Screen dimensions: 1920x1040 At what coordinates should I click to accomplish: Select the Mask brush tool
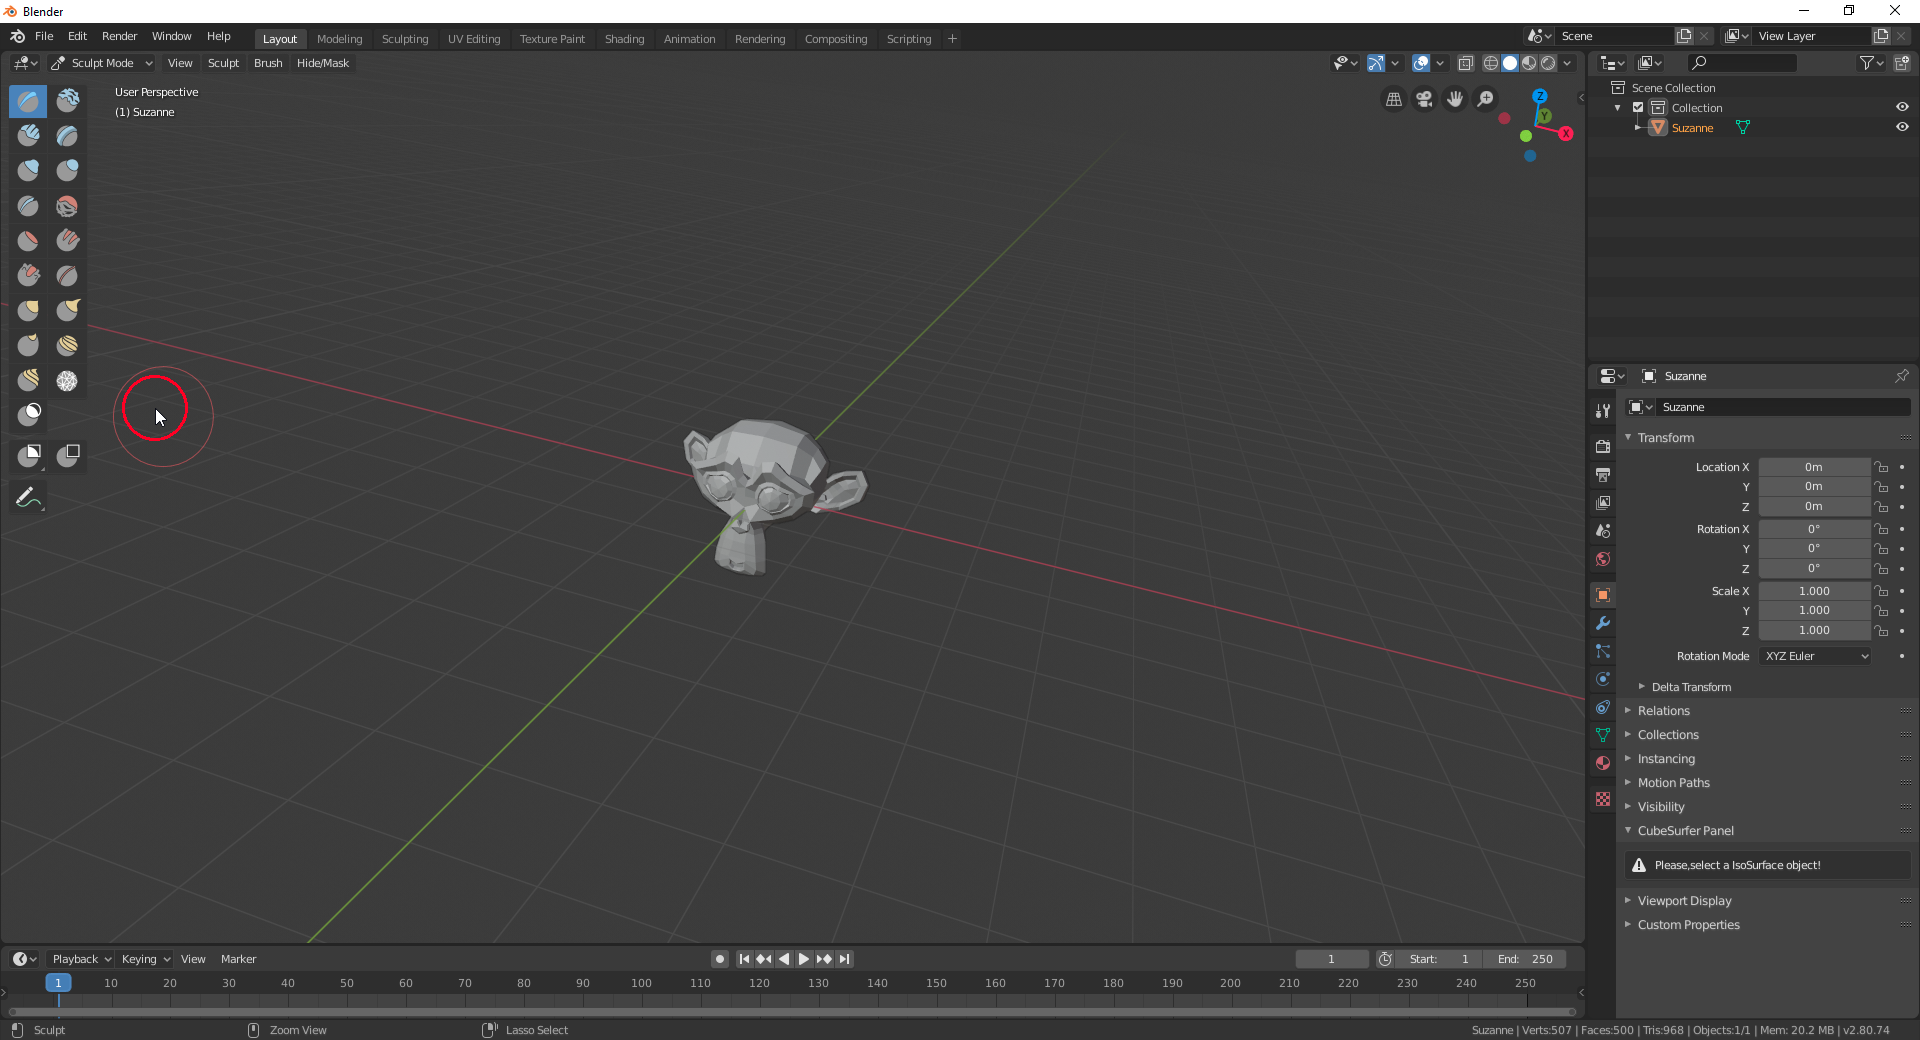[x=28, y=414]
